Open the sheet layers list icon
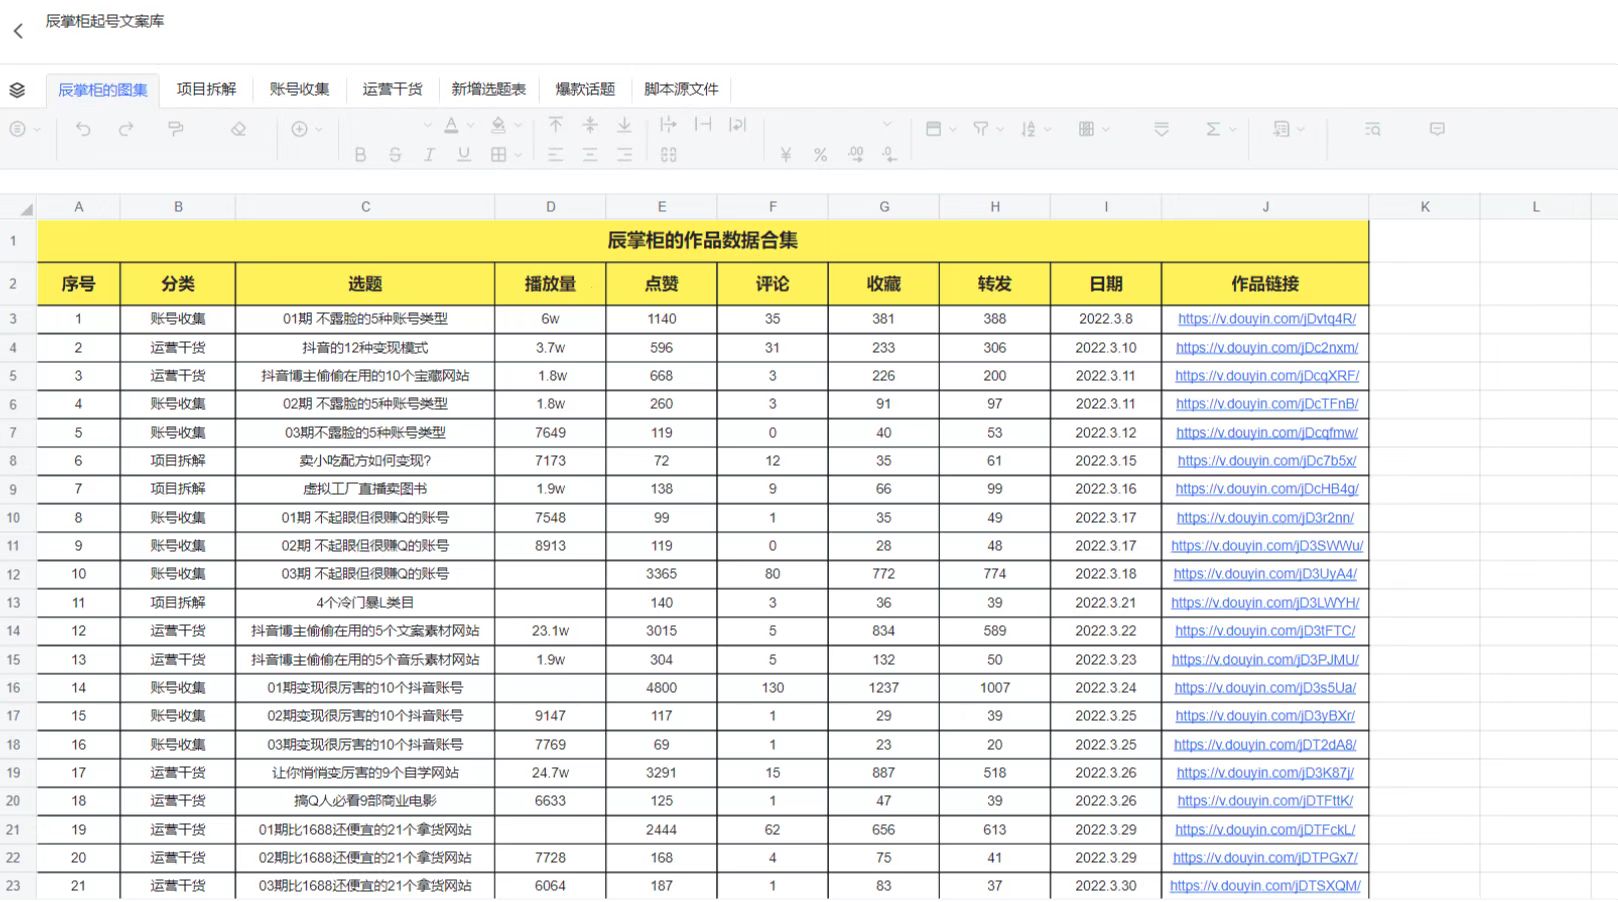Viewport: 1618px width, 902px height. click(x=17, y=90)
